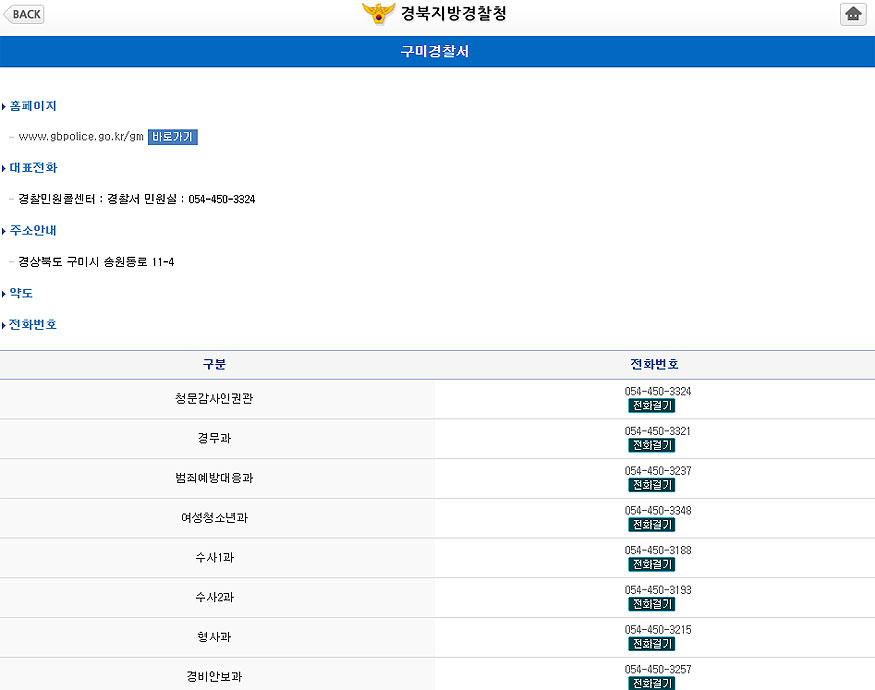Image resolution: width=875 pixels, height=690 pixels.
Task: Expand the 홈페이지 section
Action: (33, 106)
